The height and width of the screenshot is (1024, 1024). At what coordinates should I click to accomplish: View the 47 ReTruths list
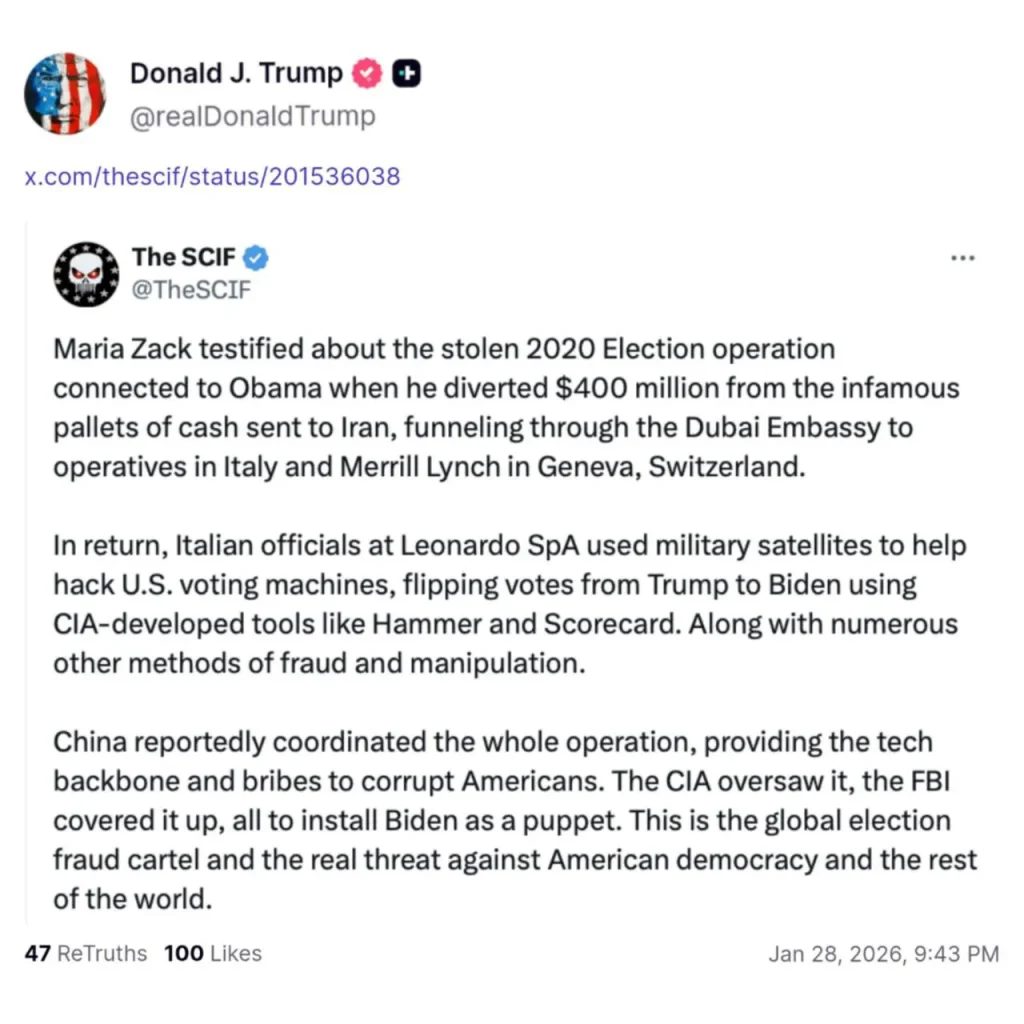pos(85,954)
